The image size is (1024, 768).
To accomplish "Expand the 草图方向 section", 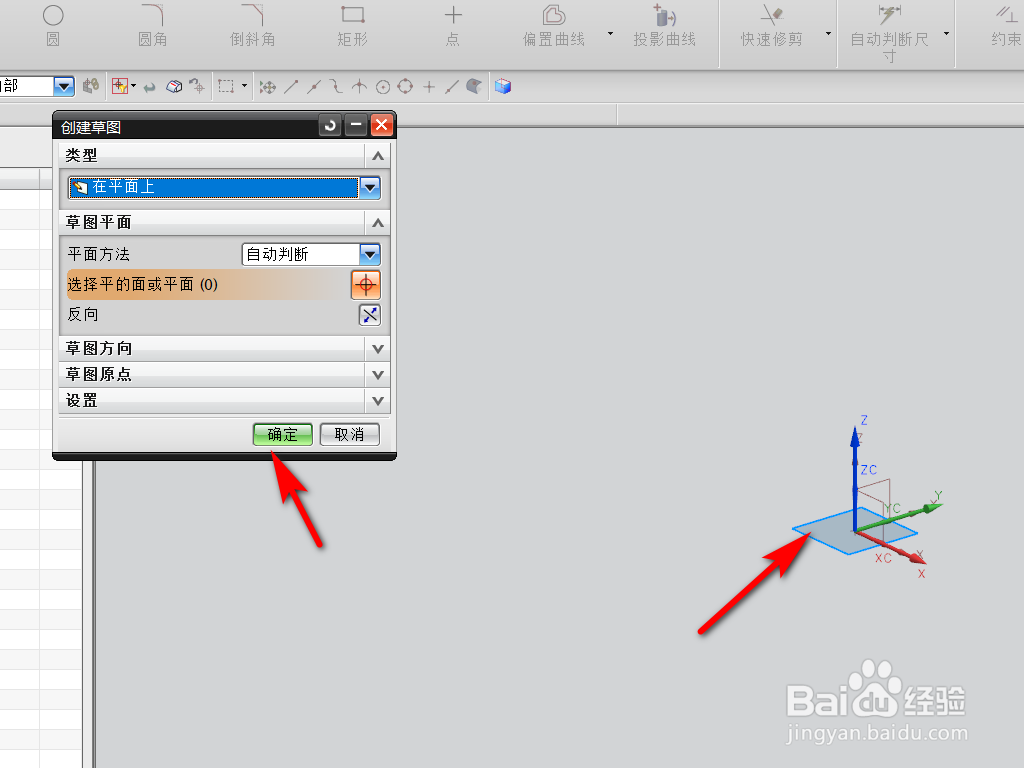I will 377,349.
